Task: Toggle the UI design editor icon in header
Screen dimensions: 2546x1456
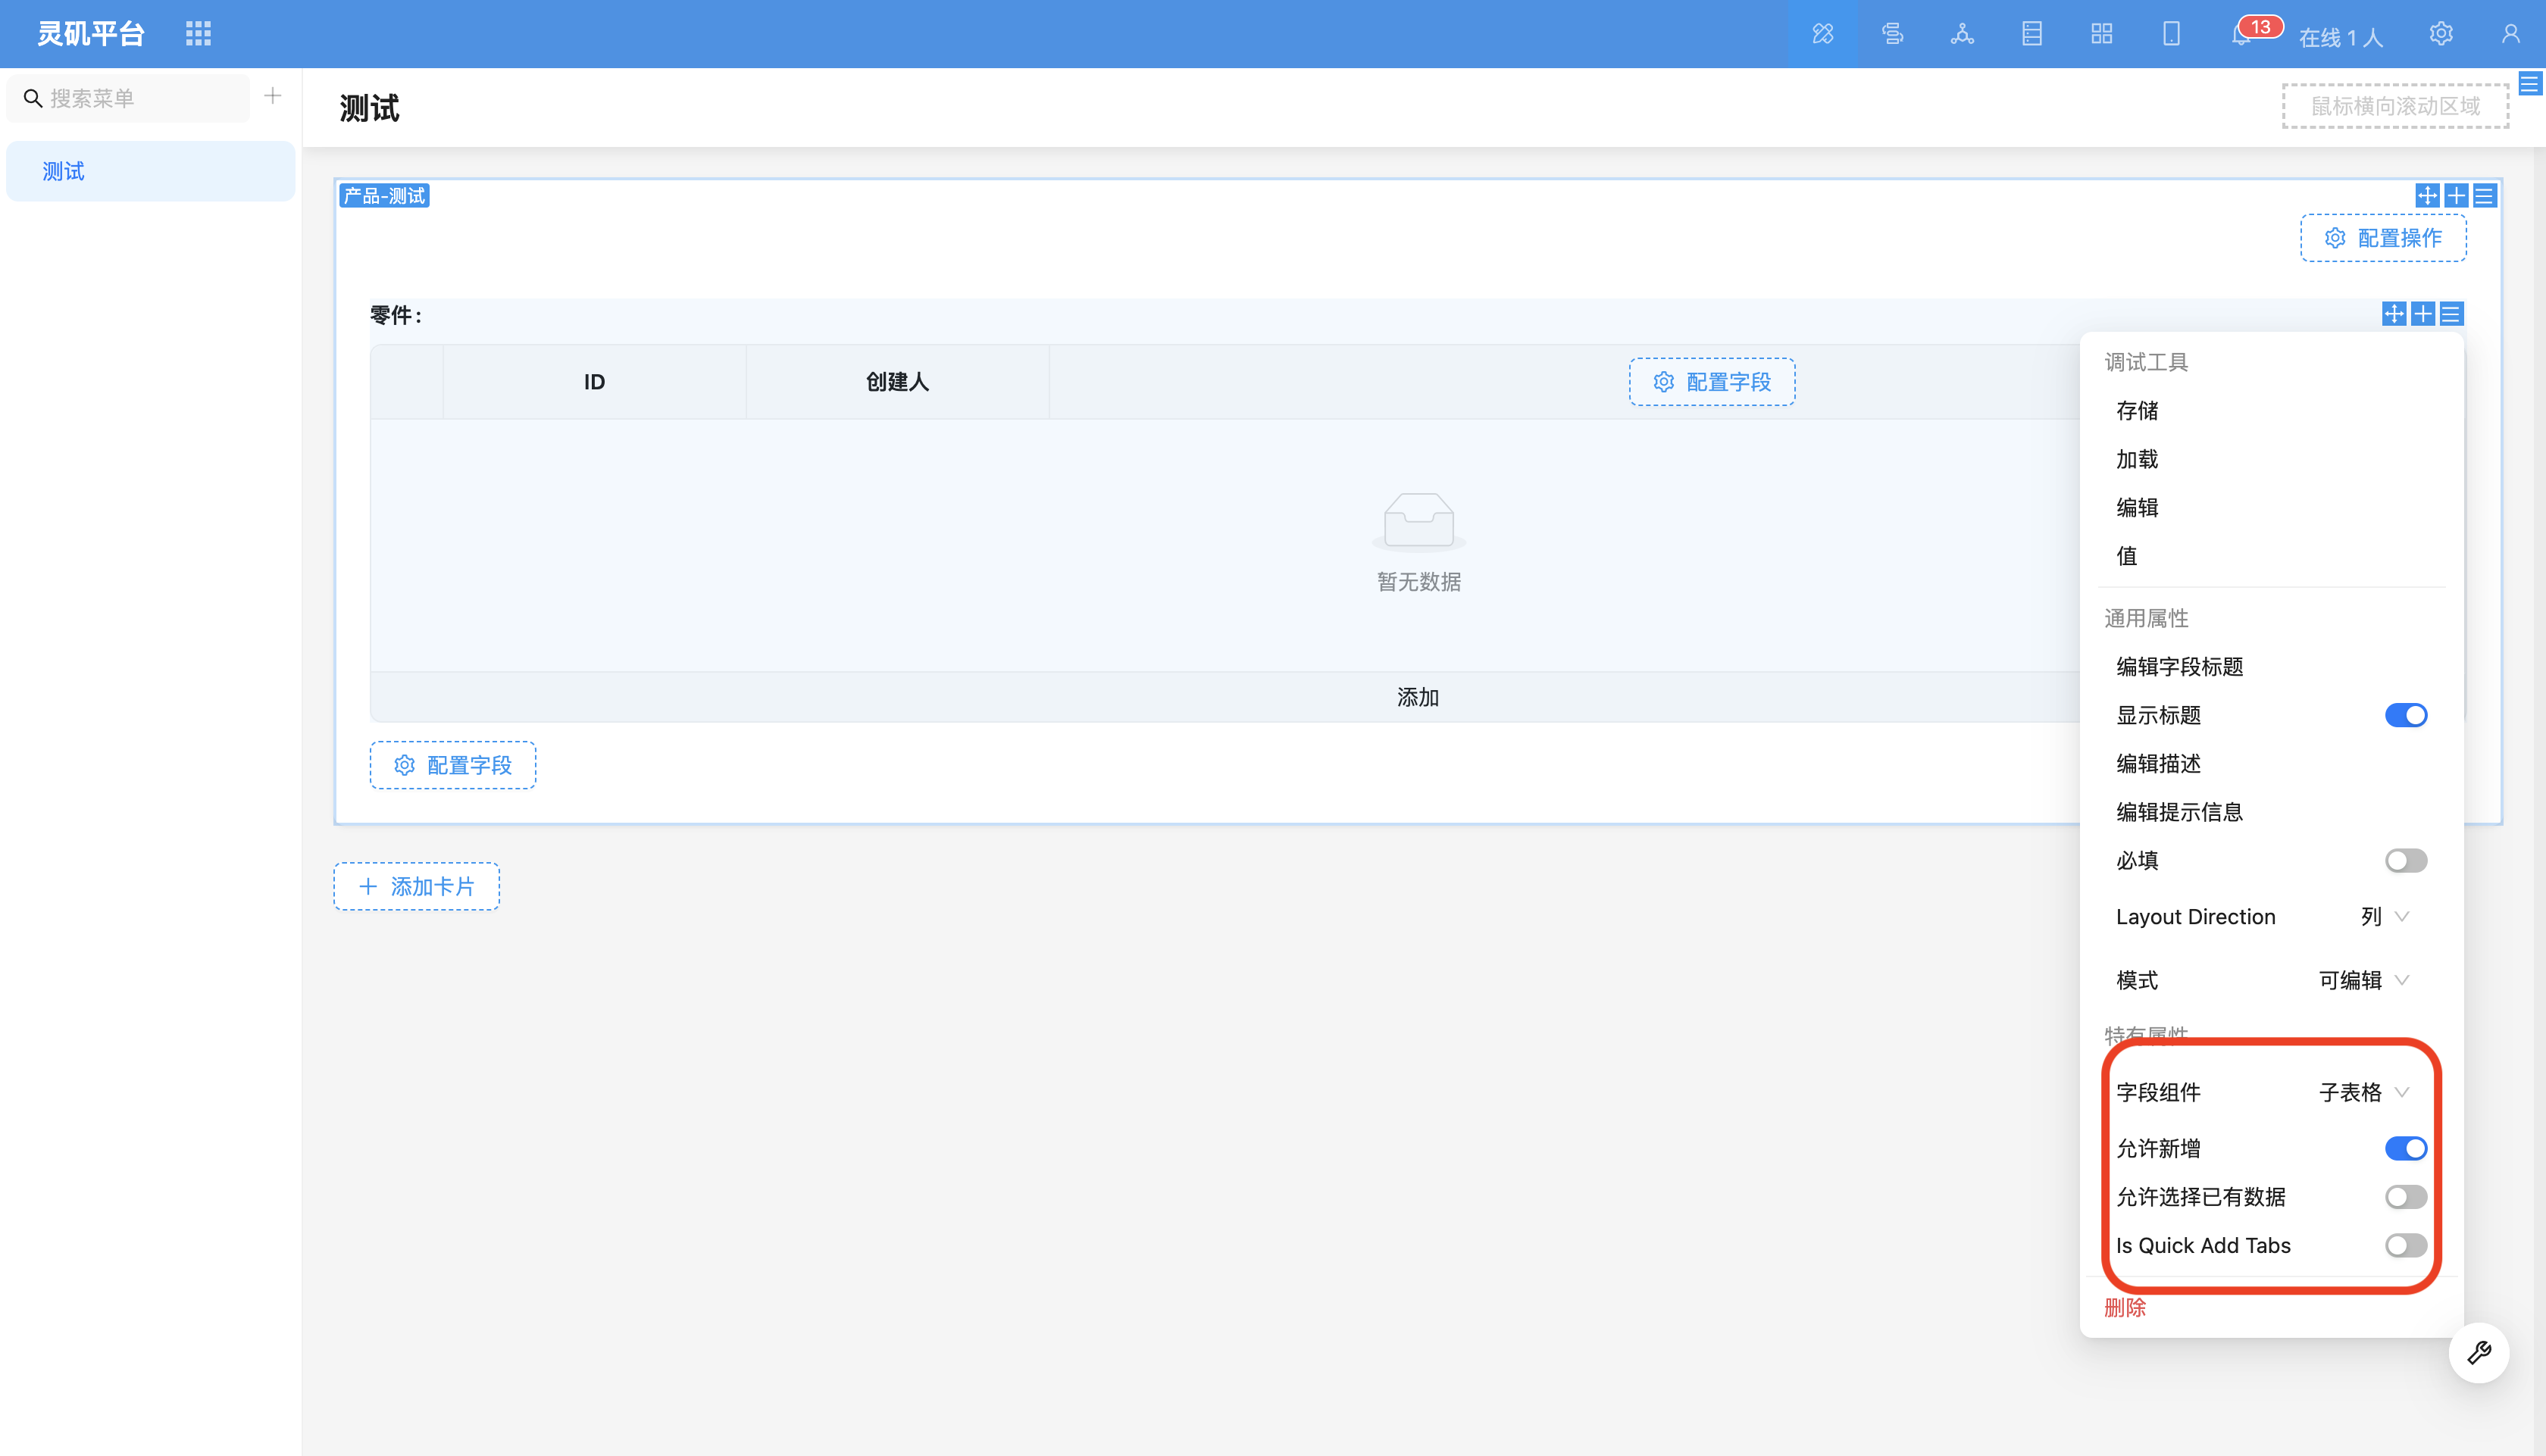Action: pyautogui.click(x=1822, y=34)
